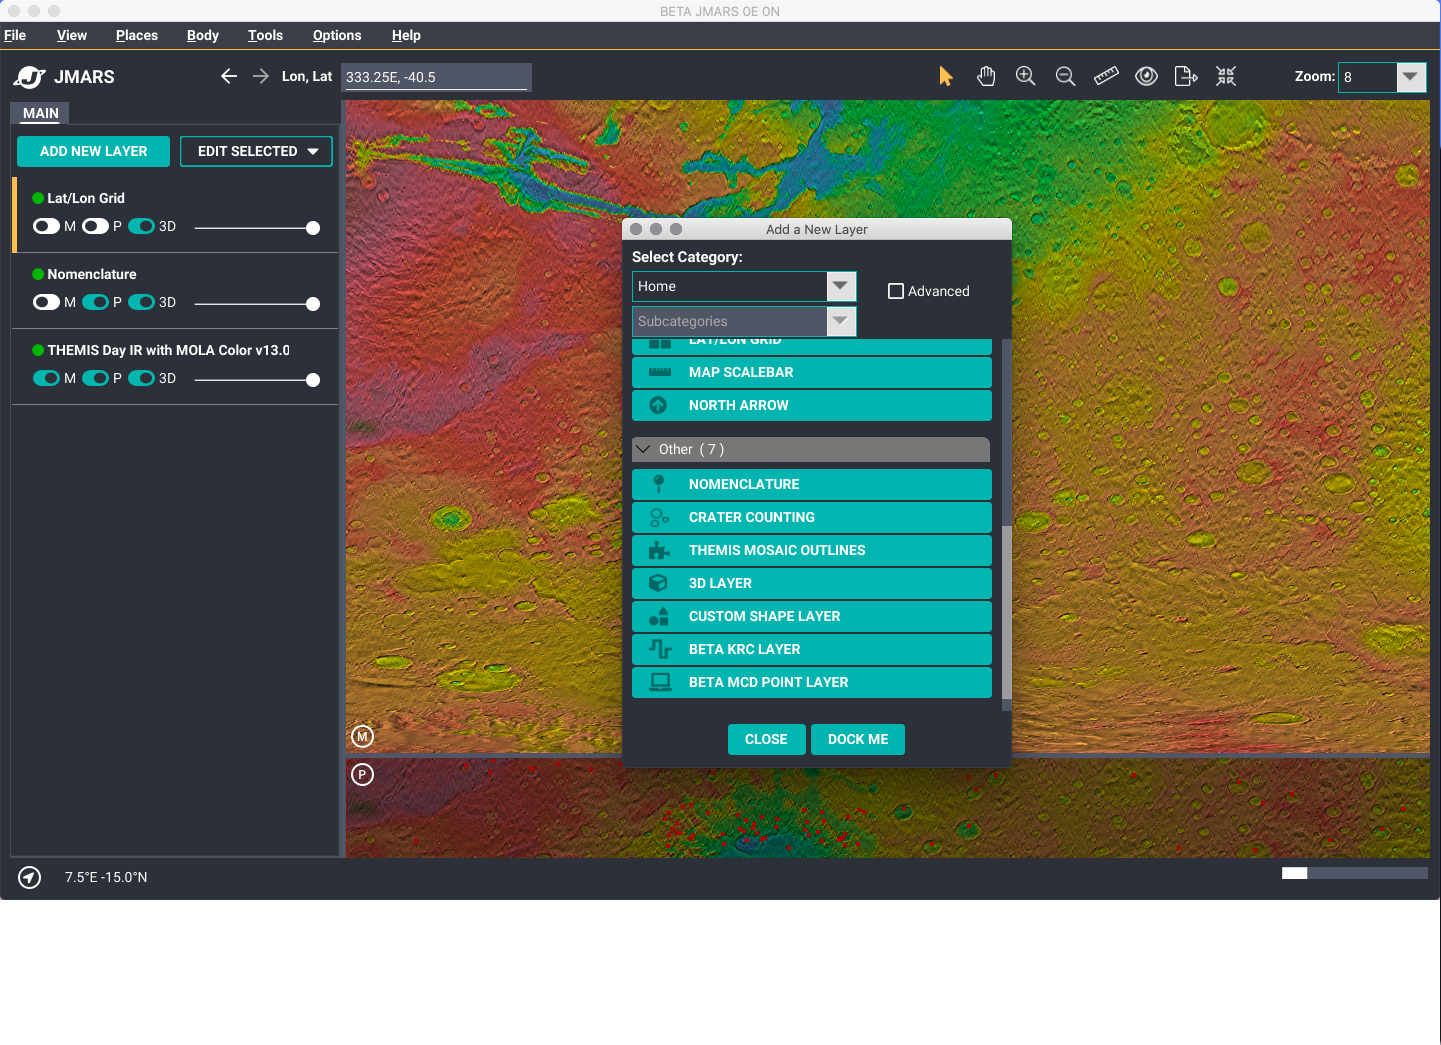Image resolution: width=1441 pixels, height=1045 pixels.
Task: Select the MAIN tab
Action: click(x=41, y=113)
